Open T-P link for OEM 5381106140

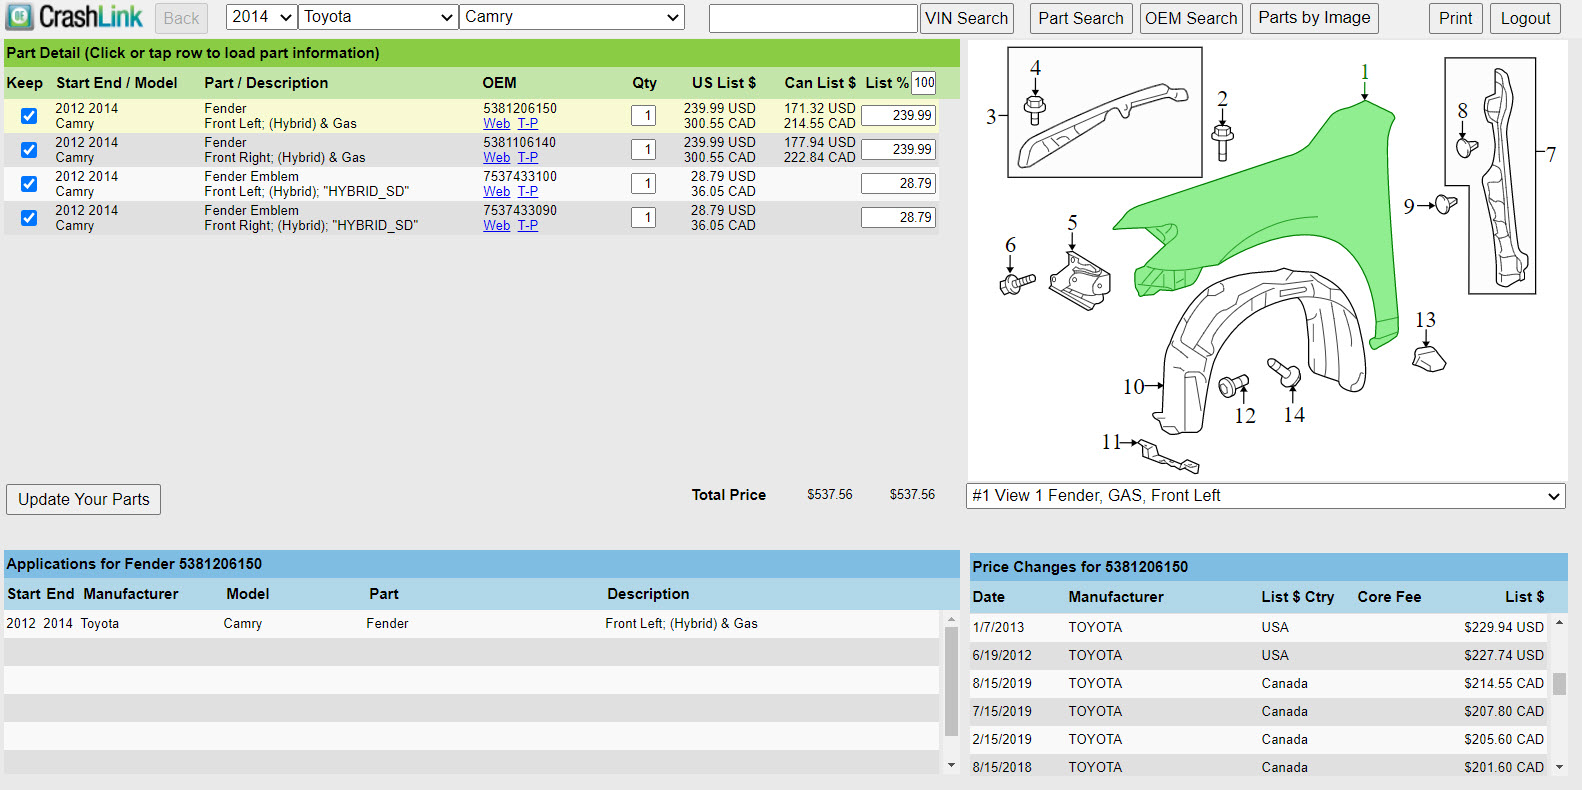click(528, 158)
